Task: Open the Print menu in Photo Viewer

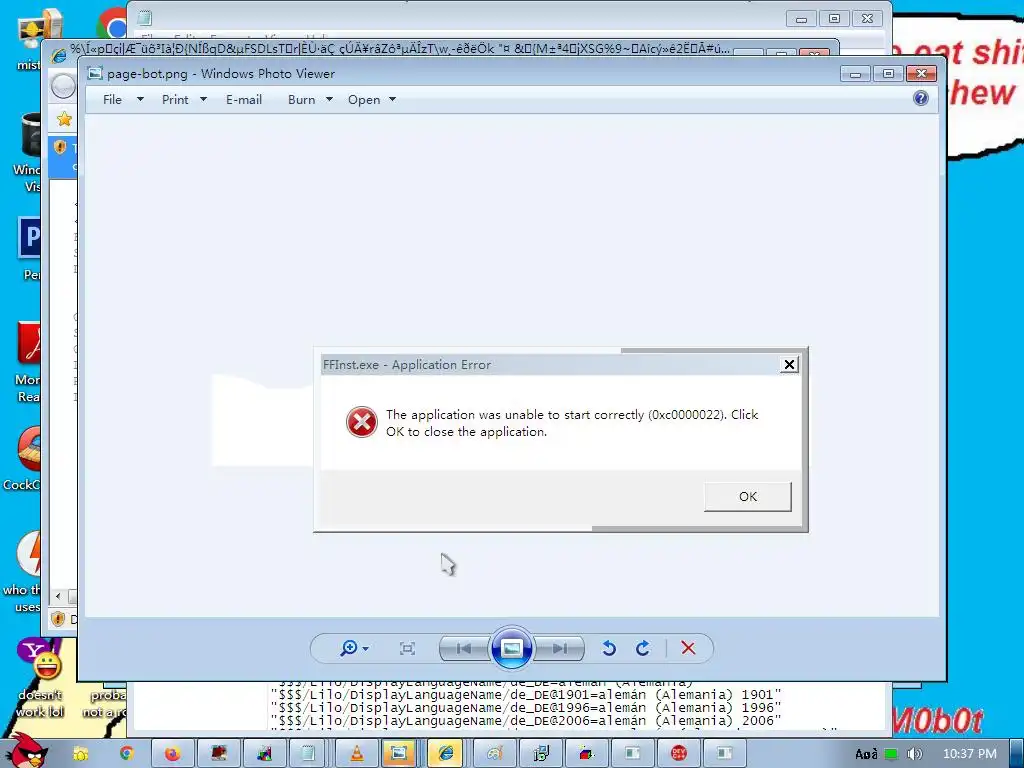Action: coord(175,99)
